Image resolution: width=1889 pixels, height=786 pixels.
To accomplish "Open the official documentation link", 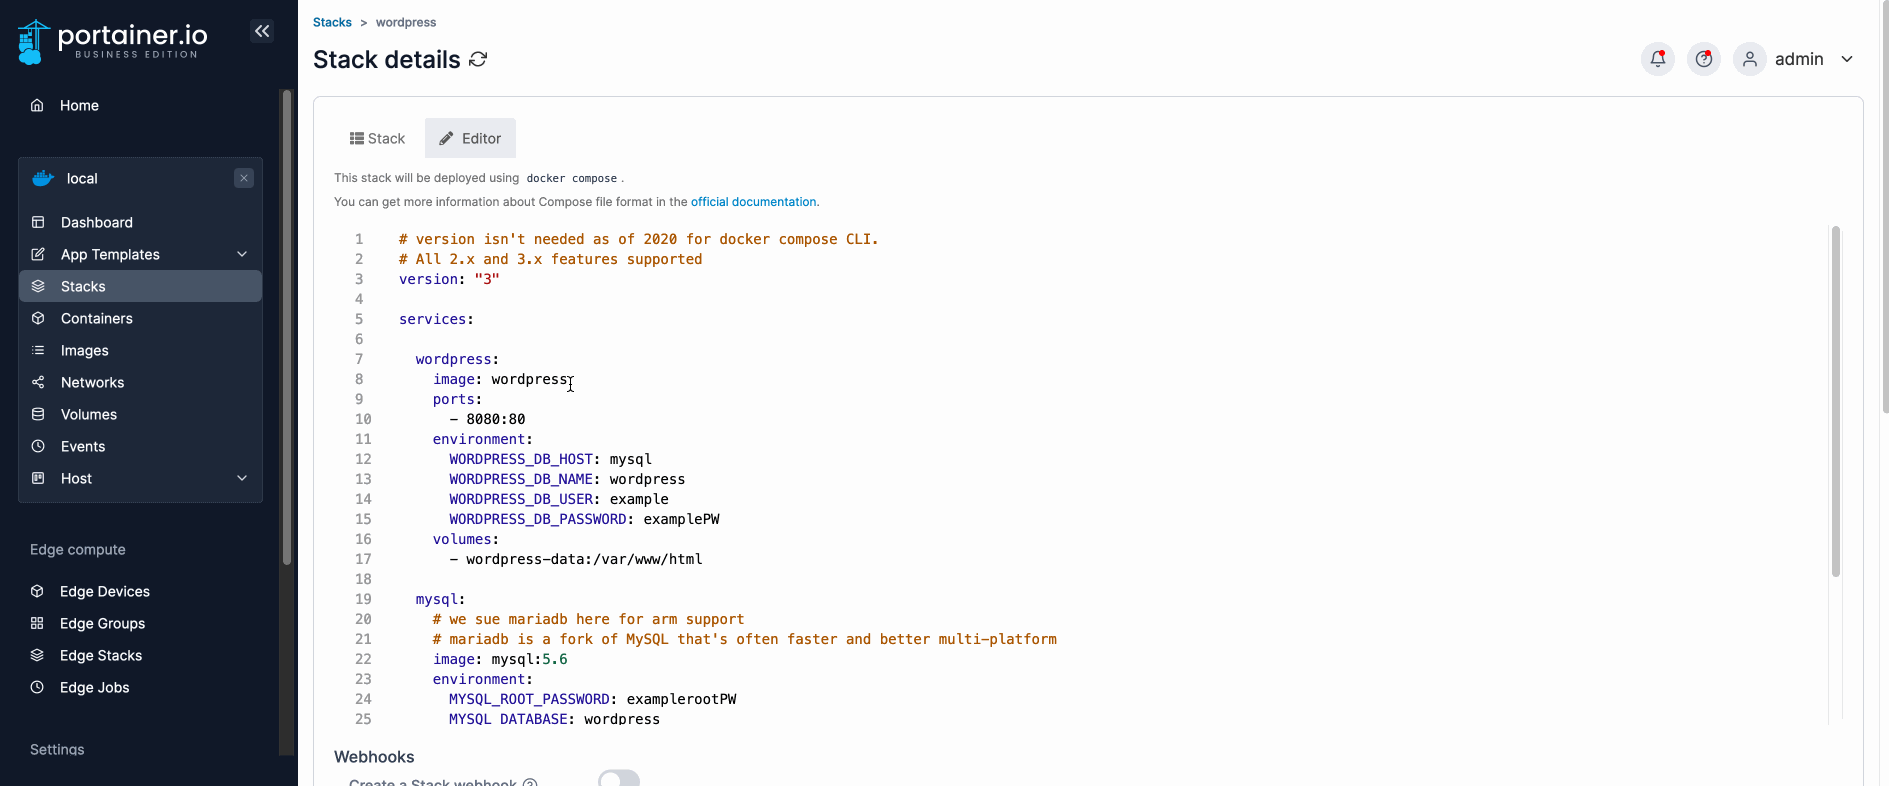I will [x=753, y=201].
